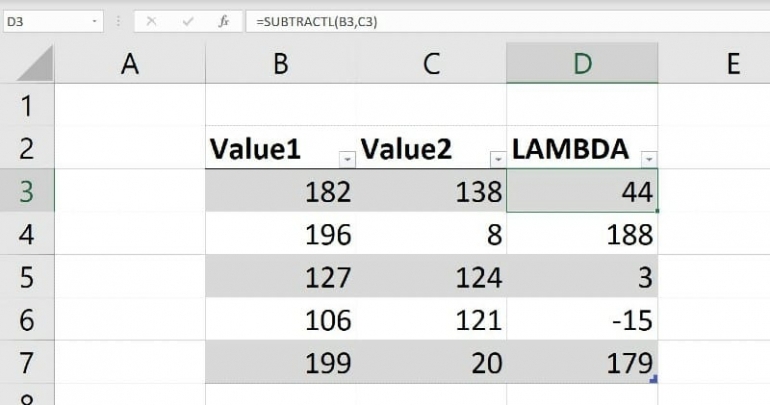Expand the Name Box dropdown arrow
Screen dimensions: 770x405
[96, 21]
